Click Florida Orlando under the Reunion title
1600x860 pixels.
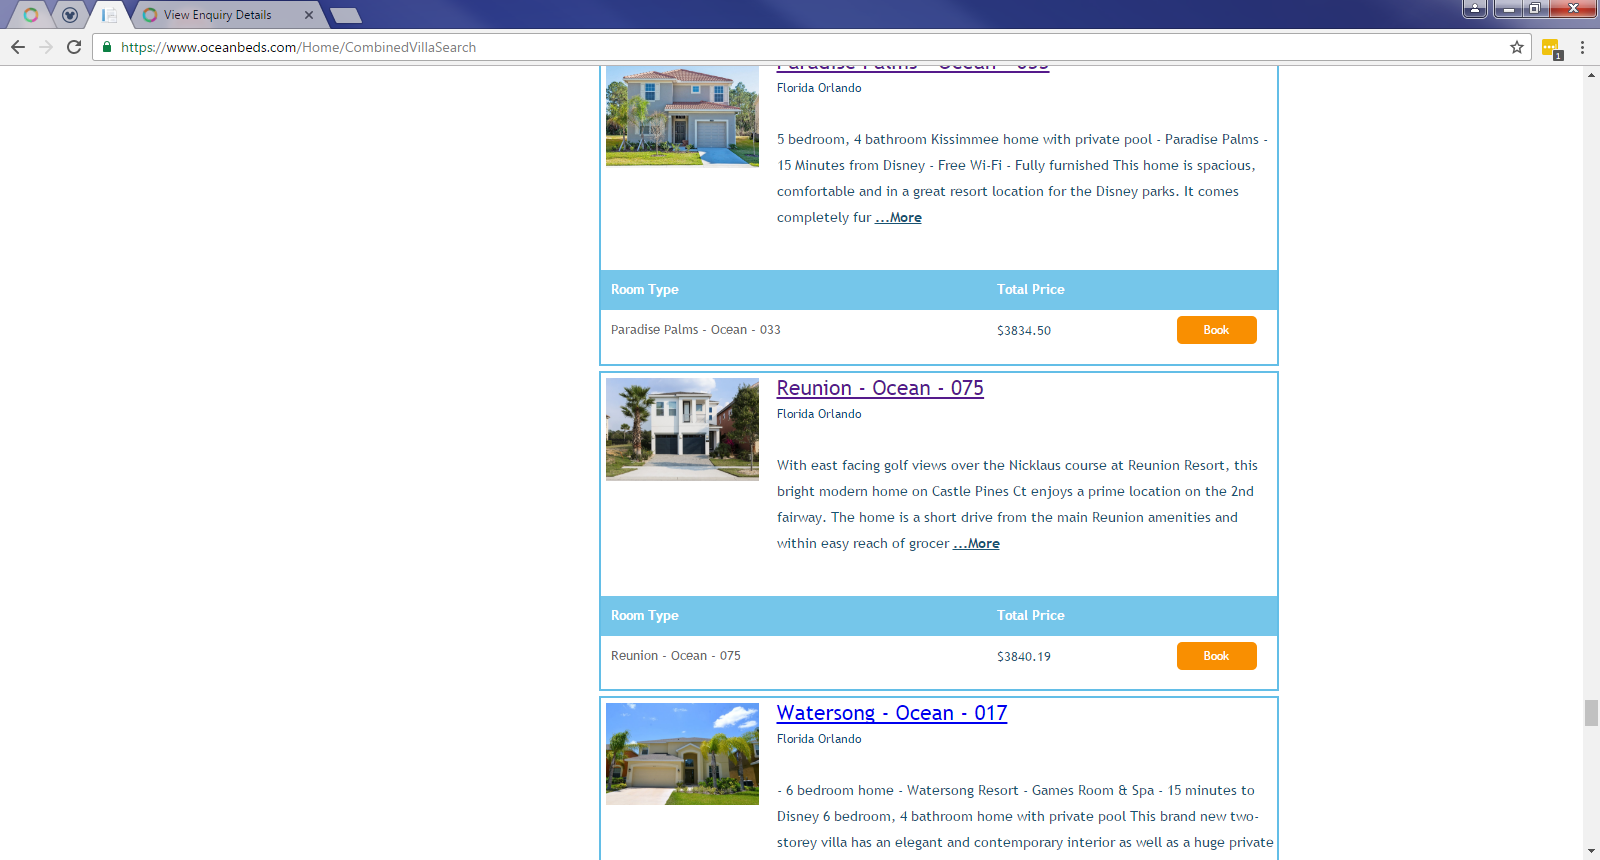[819, 414]
